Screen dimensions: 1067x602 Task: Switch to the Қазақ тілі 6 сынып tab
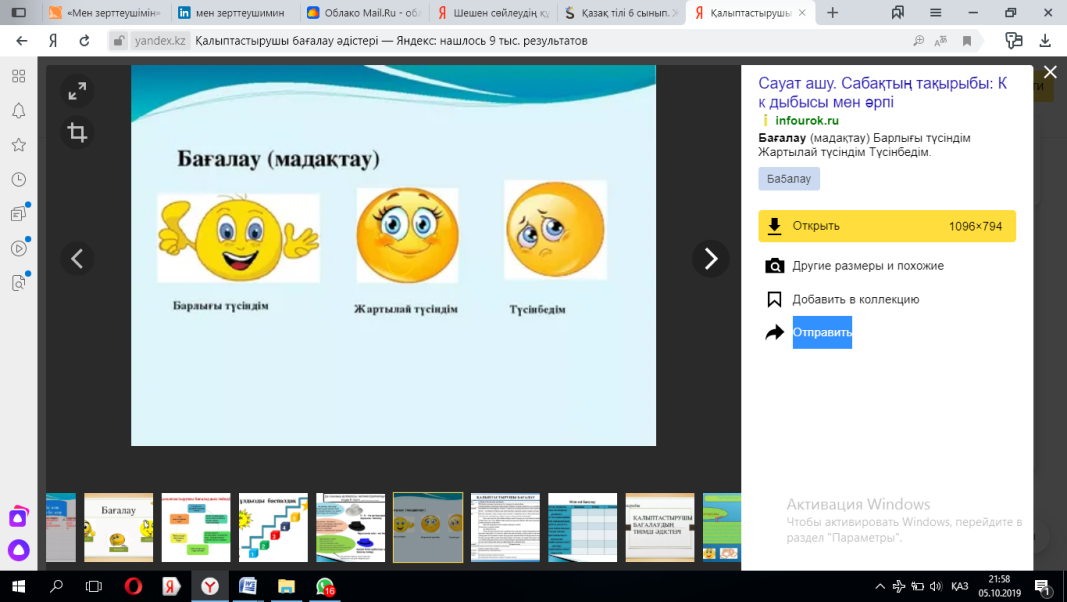click(x=618, y=13)
